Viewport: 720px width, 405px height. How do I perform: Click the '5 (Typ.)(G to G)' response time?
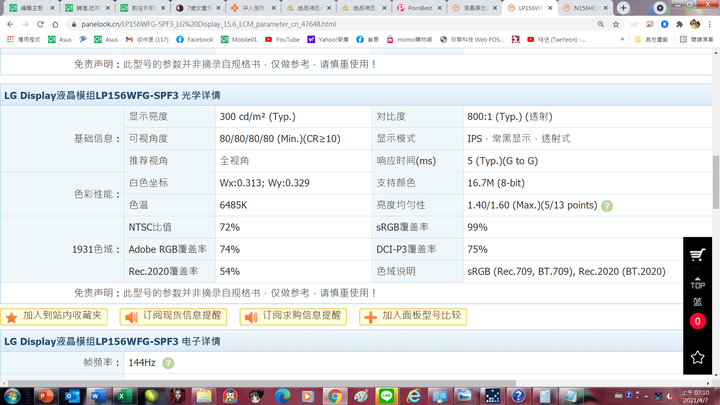(502, 161)
